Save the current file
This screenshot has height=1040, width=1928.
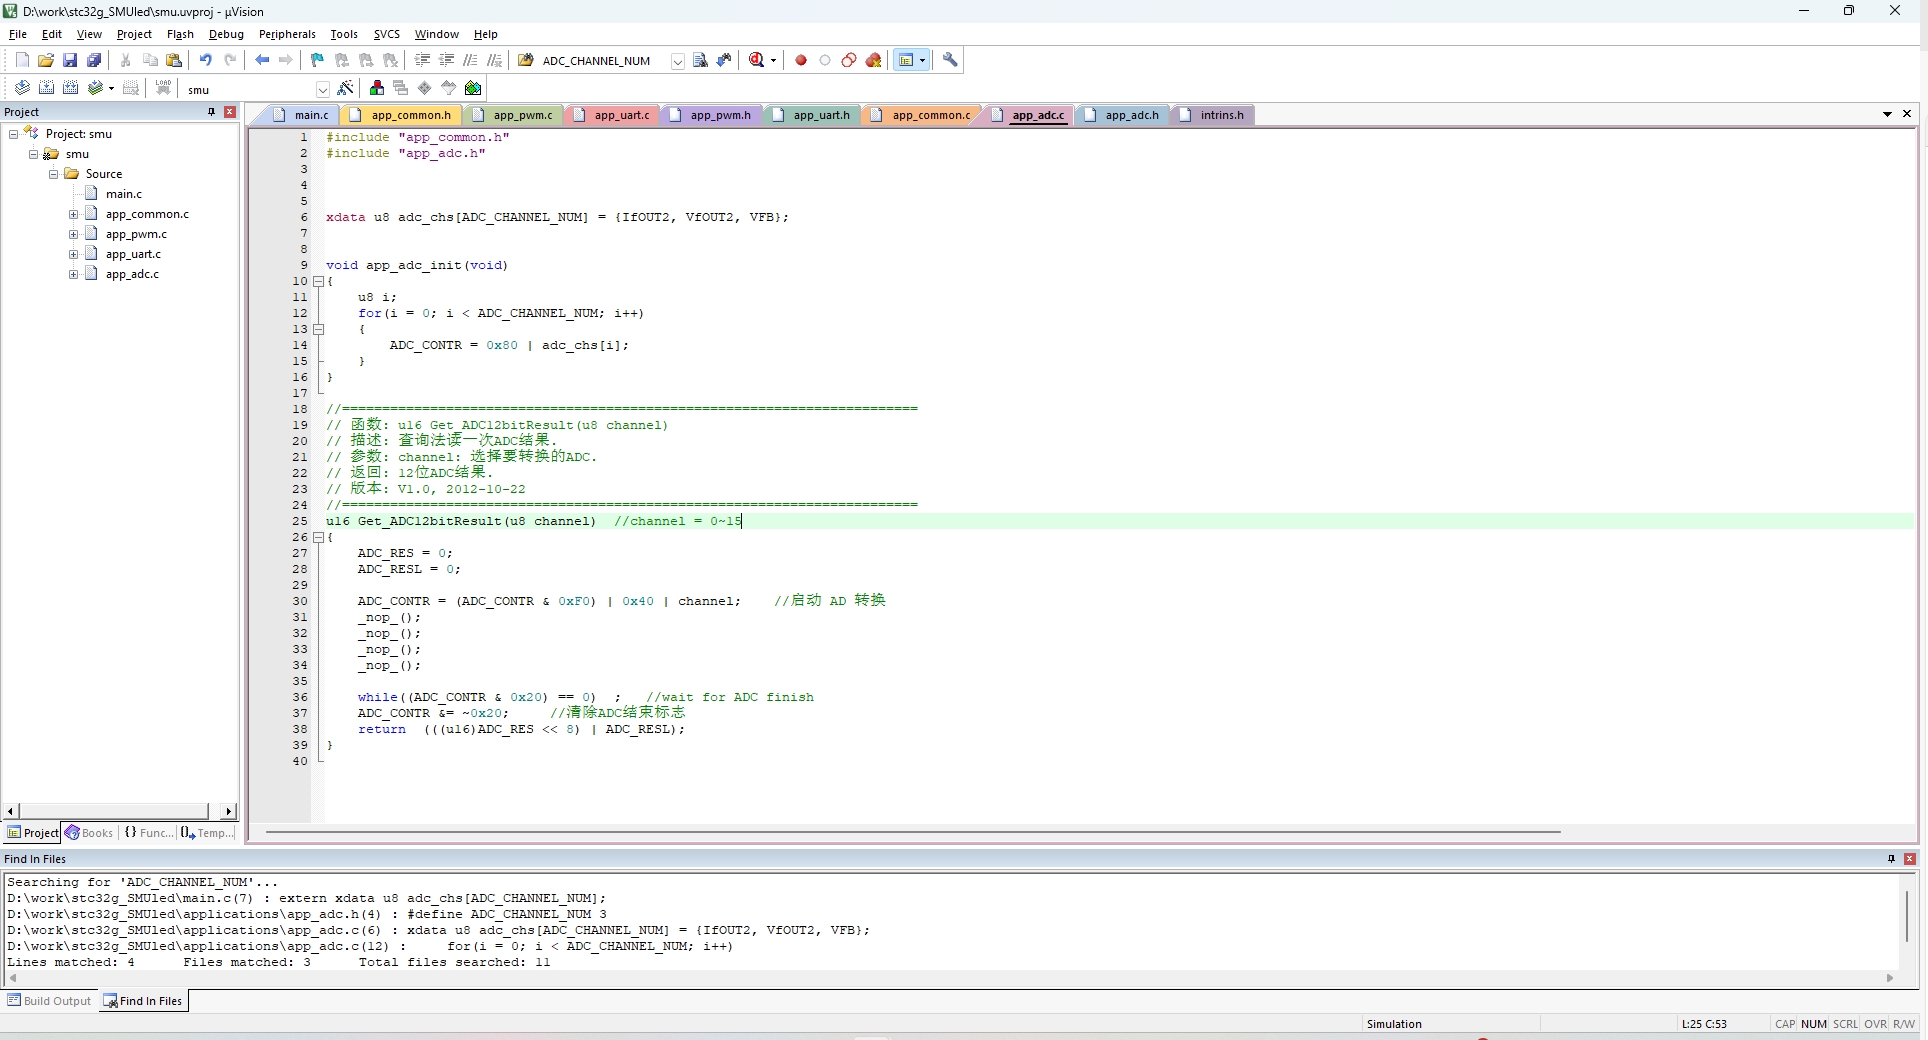[x=70, y=60]
